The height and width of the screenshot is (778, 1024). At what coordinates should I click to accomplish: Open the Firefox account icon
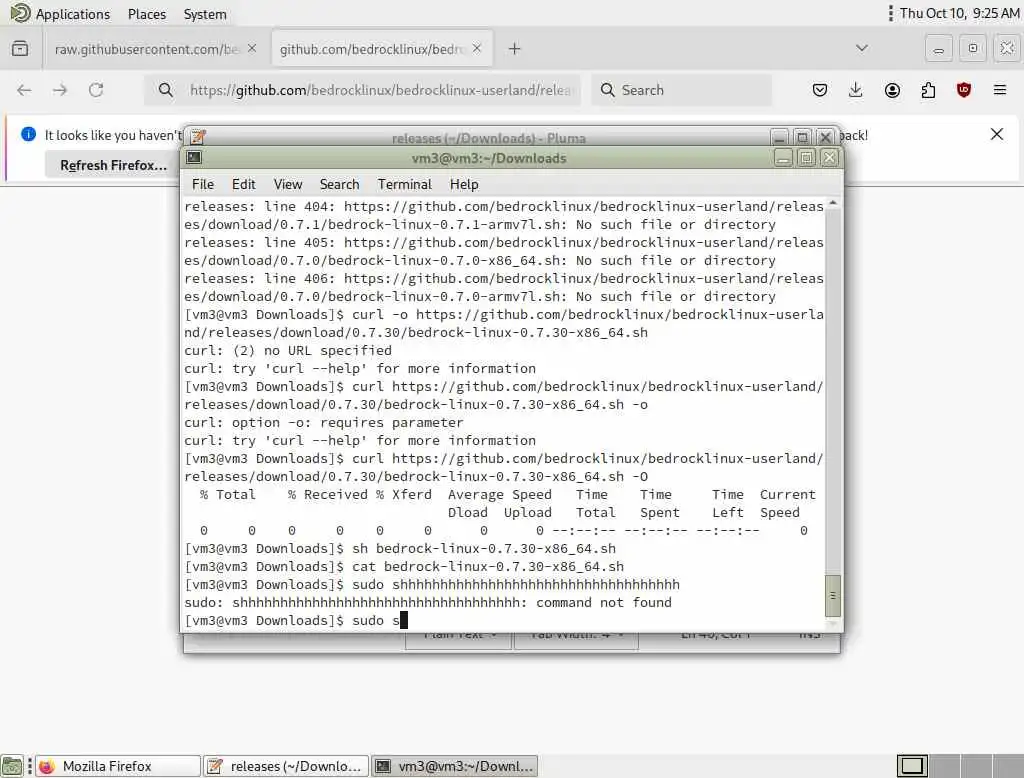point(892,90)
